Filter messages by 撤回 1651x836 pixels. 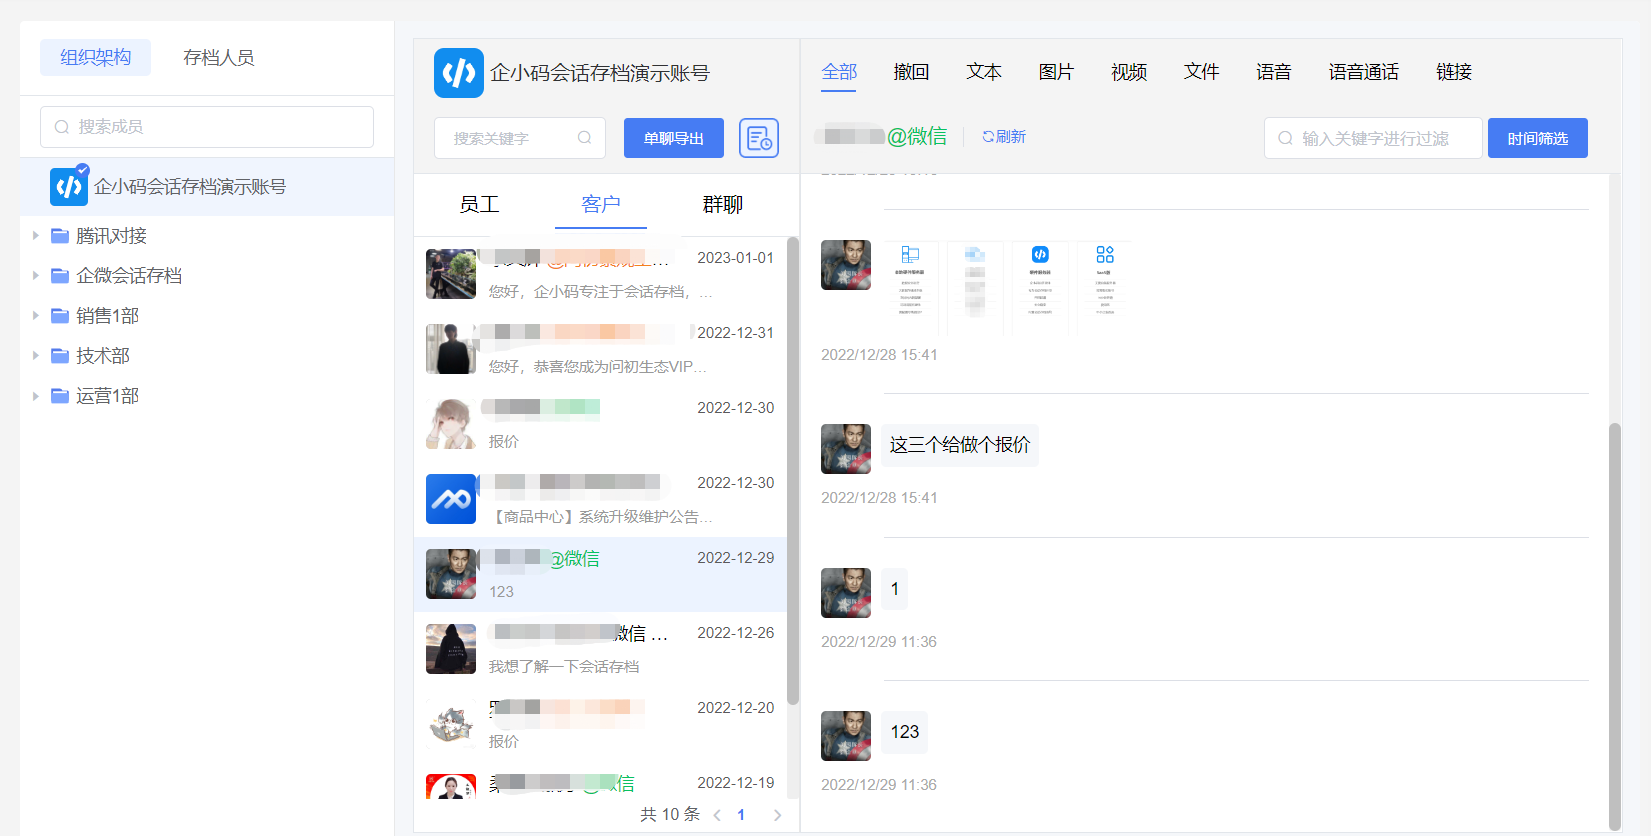911,72
